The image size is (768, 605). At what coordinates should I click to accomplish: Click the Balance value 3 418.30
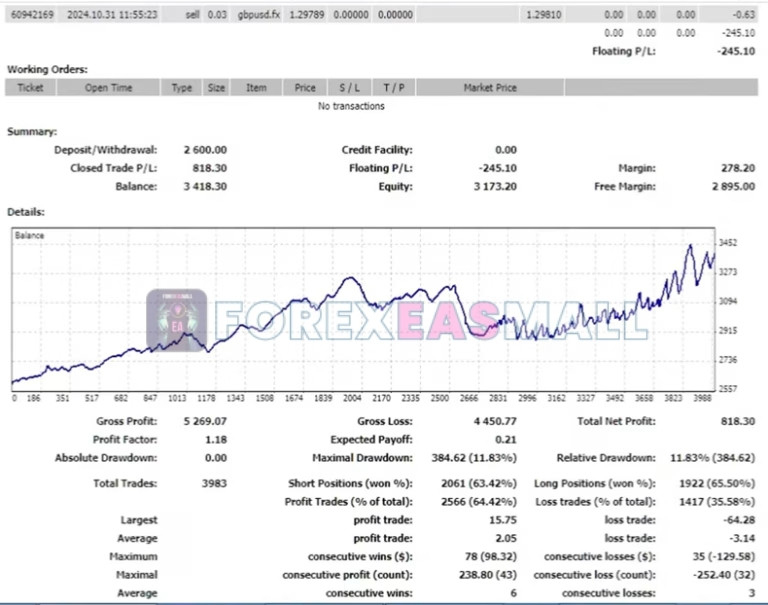pyautogui.click(x=205, y=187)
